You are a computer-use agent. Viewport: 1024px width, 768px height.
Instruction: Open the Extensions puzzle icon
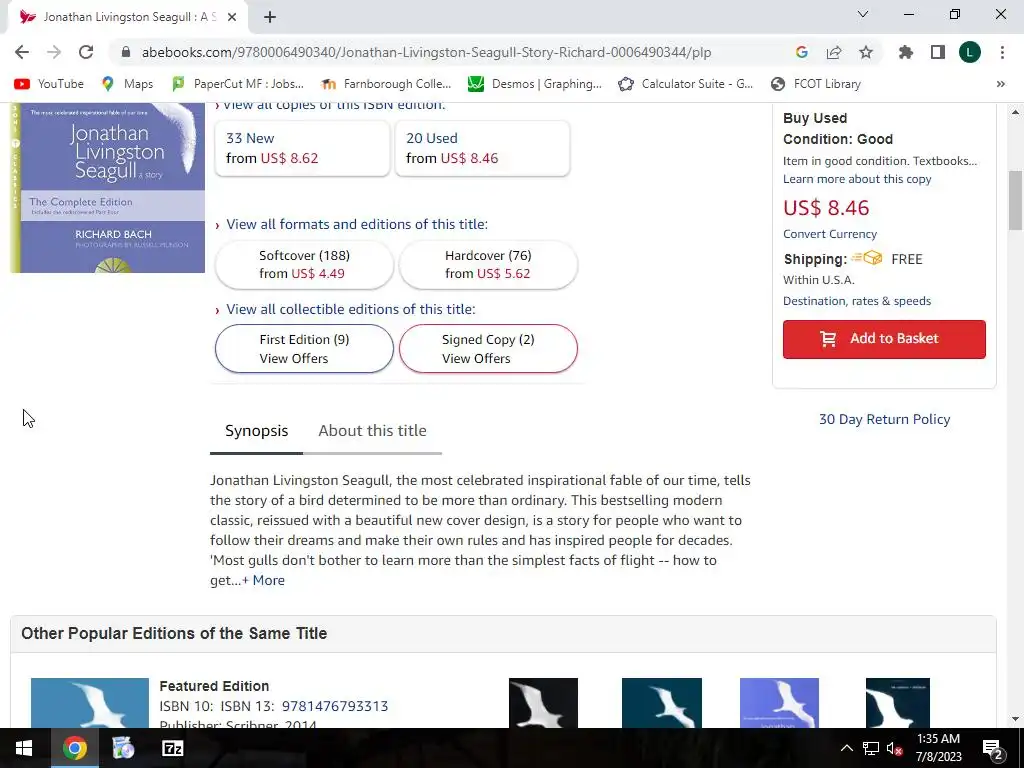[x=905, y=52]
